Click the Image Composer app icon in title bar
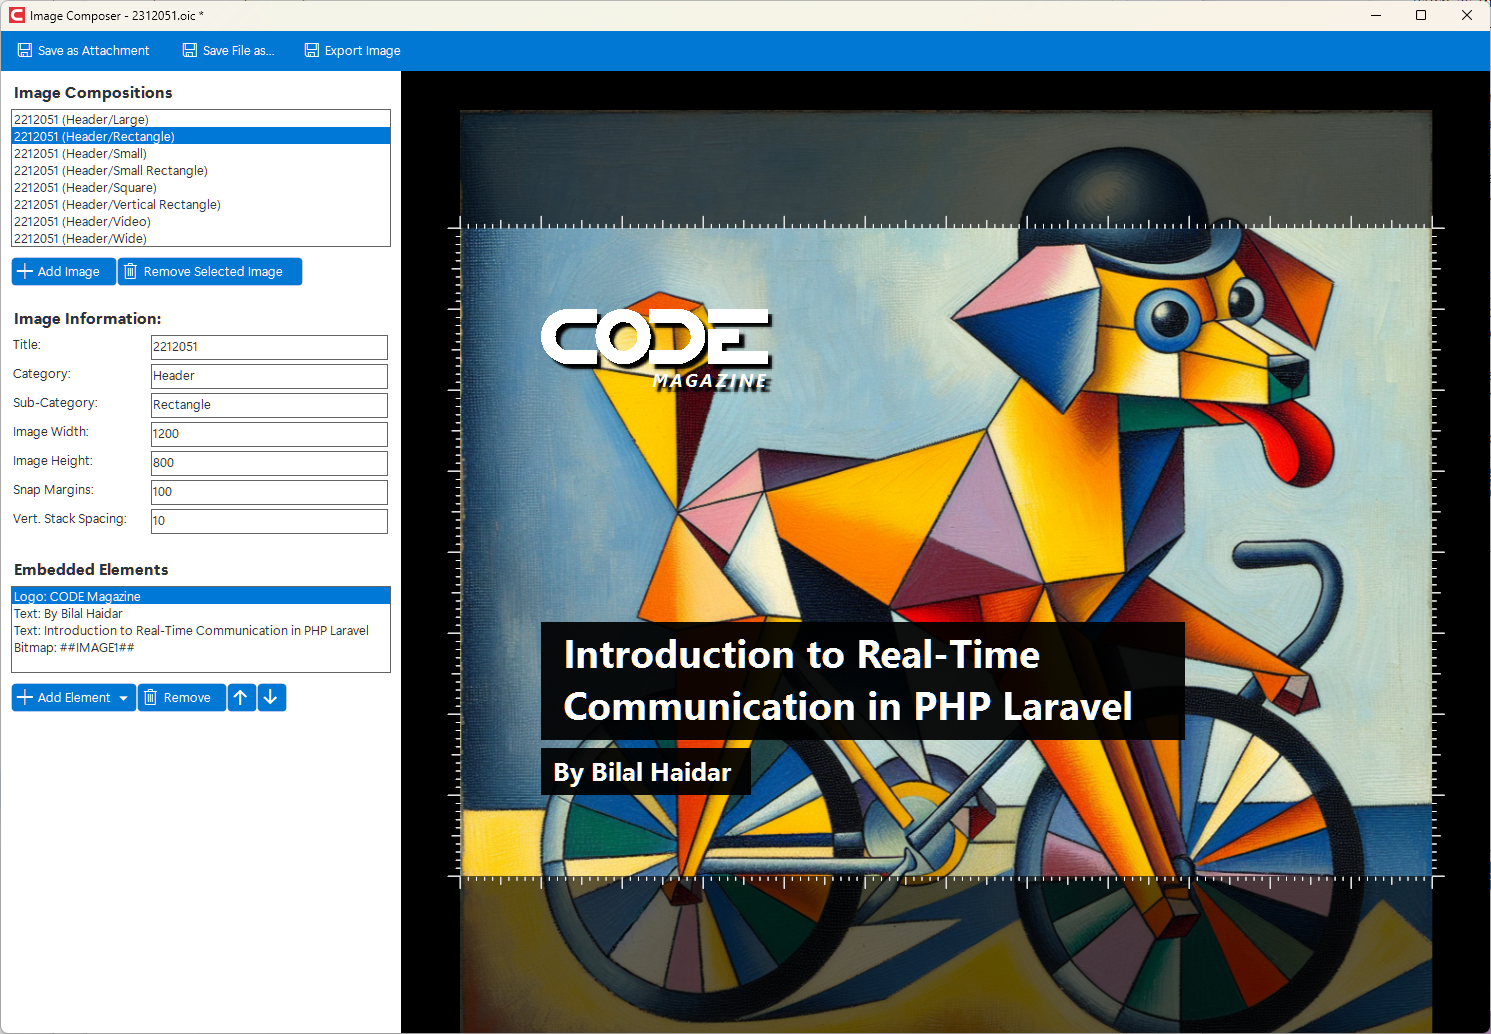Image resolution: width=1491 pixels, height=1034 pixels. point(17,15)
